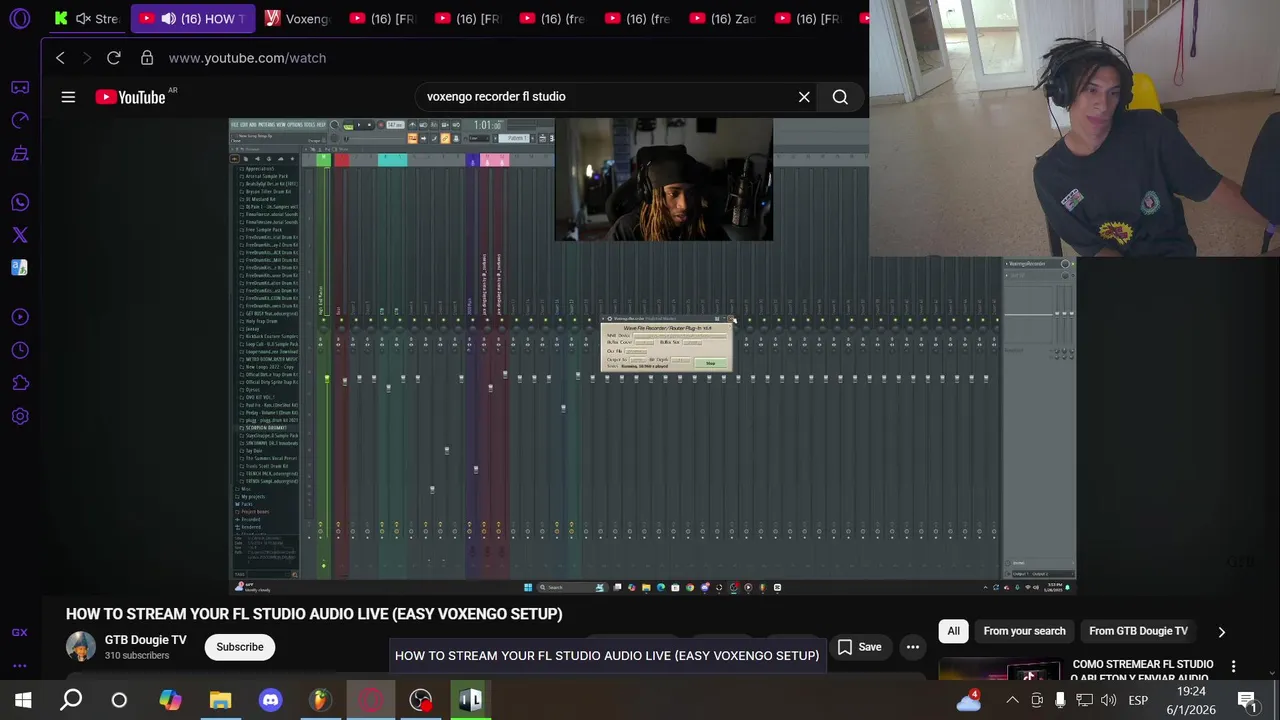Open the notification center icon

(1246, 700)
